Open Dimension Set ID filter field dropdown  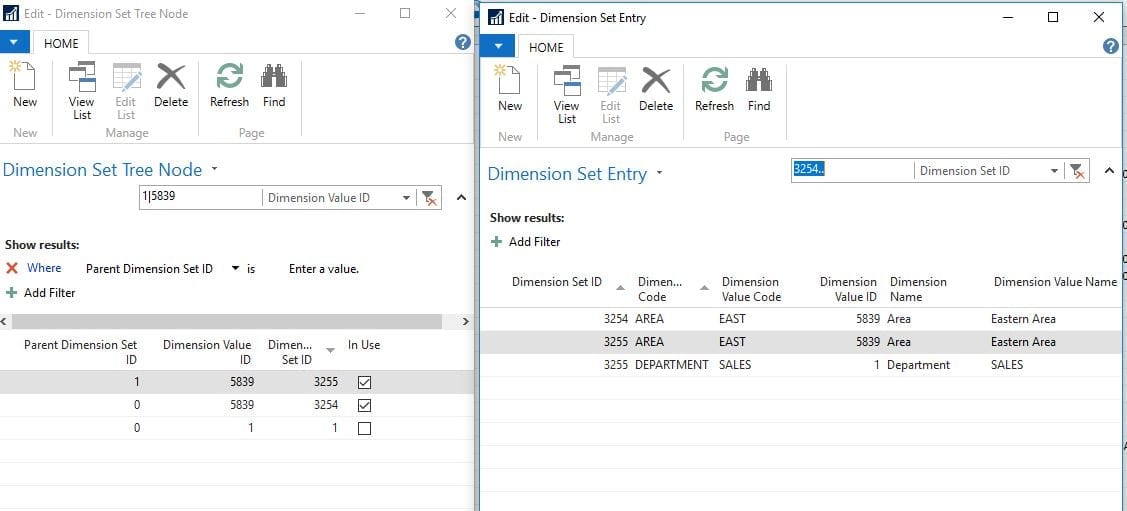1054,171
